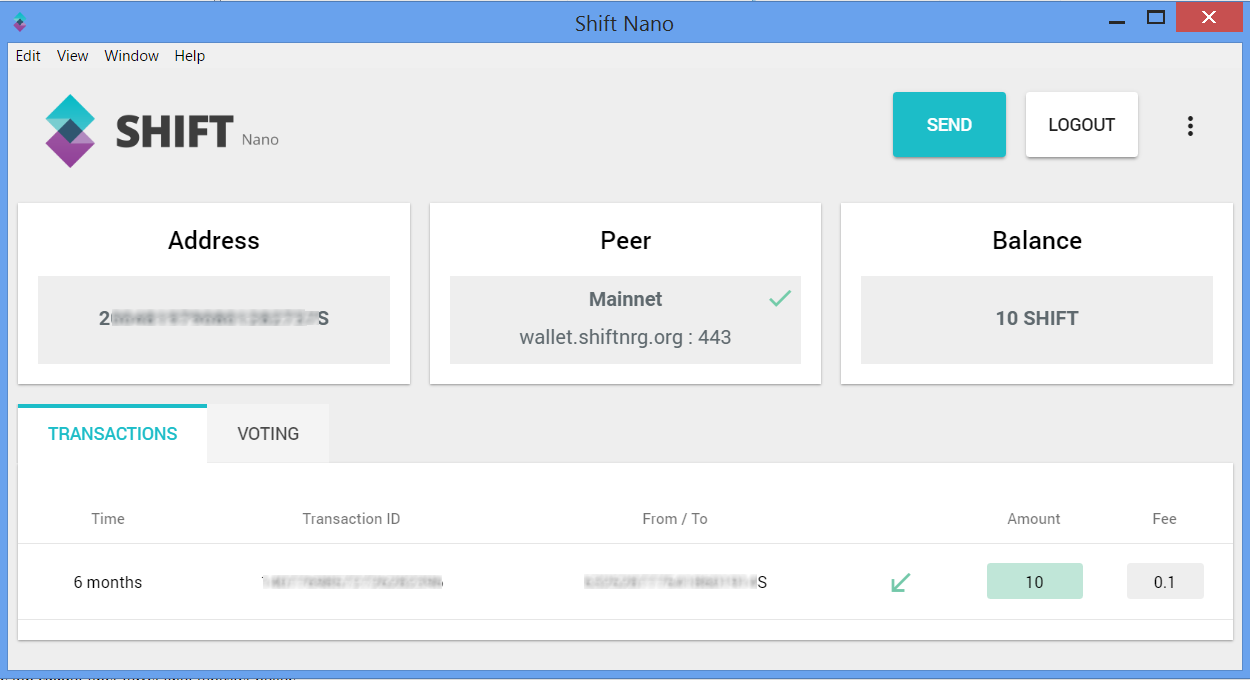Close the Shift Nano window

point(1209,17)
